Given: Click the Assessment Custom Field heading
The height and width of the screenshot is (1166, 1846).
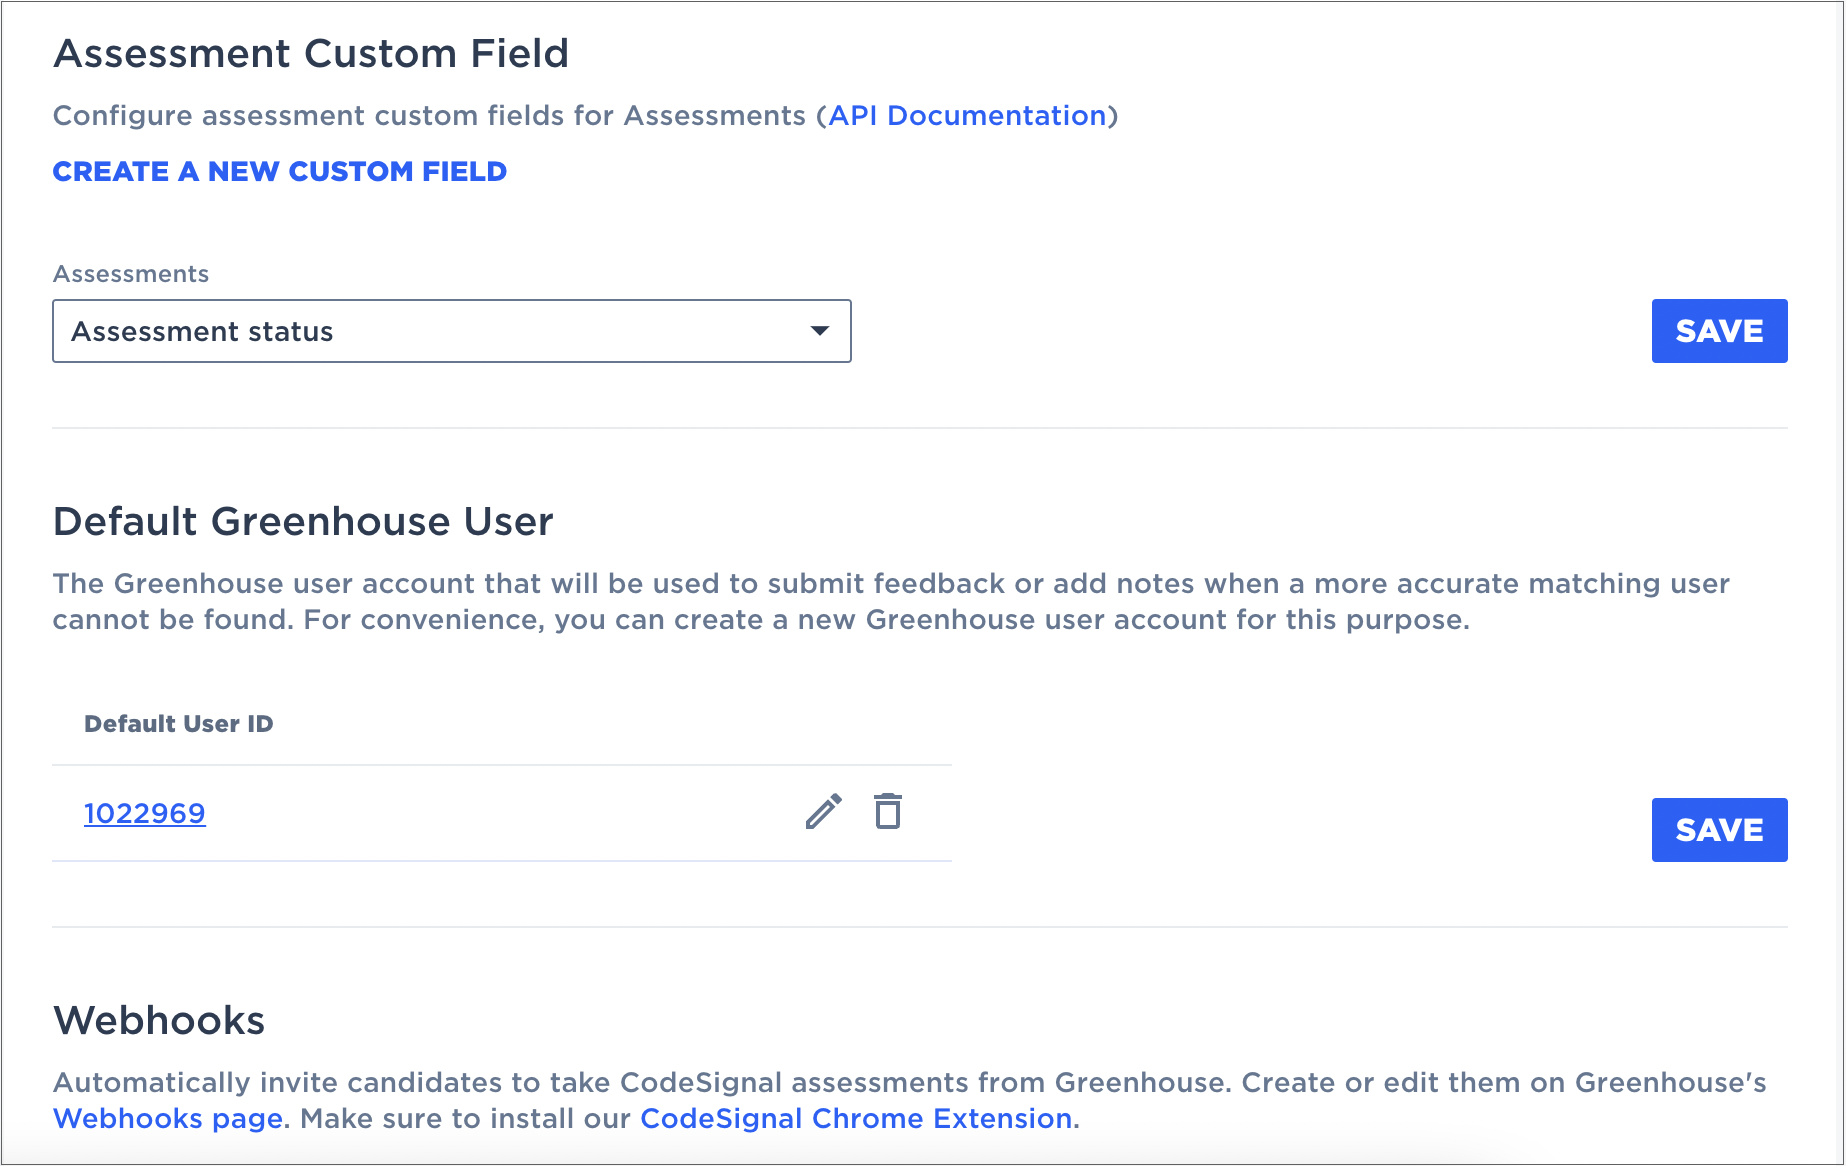Looking at the screenshot, I should 311,54.
